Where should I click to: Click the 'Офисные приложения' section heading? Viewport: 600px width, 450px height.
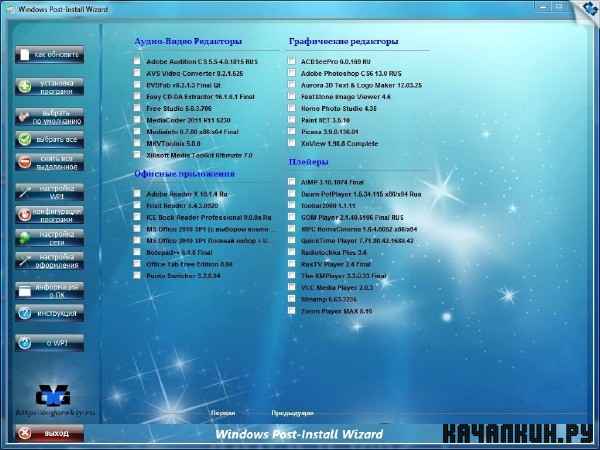184,174
